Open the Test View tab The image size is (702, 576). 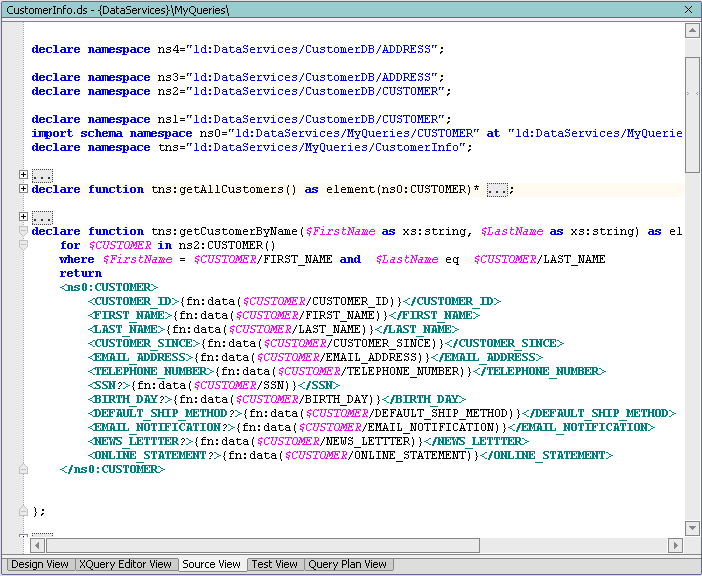[274, 564]
